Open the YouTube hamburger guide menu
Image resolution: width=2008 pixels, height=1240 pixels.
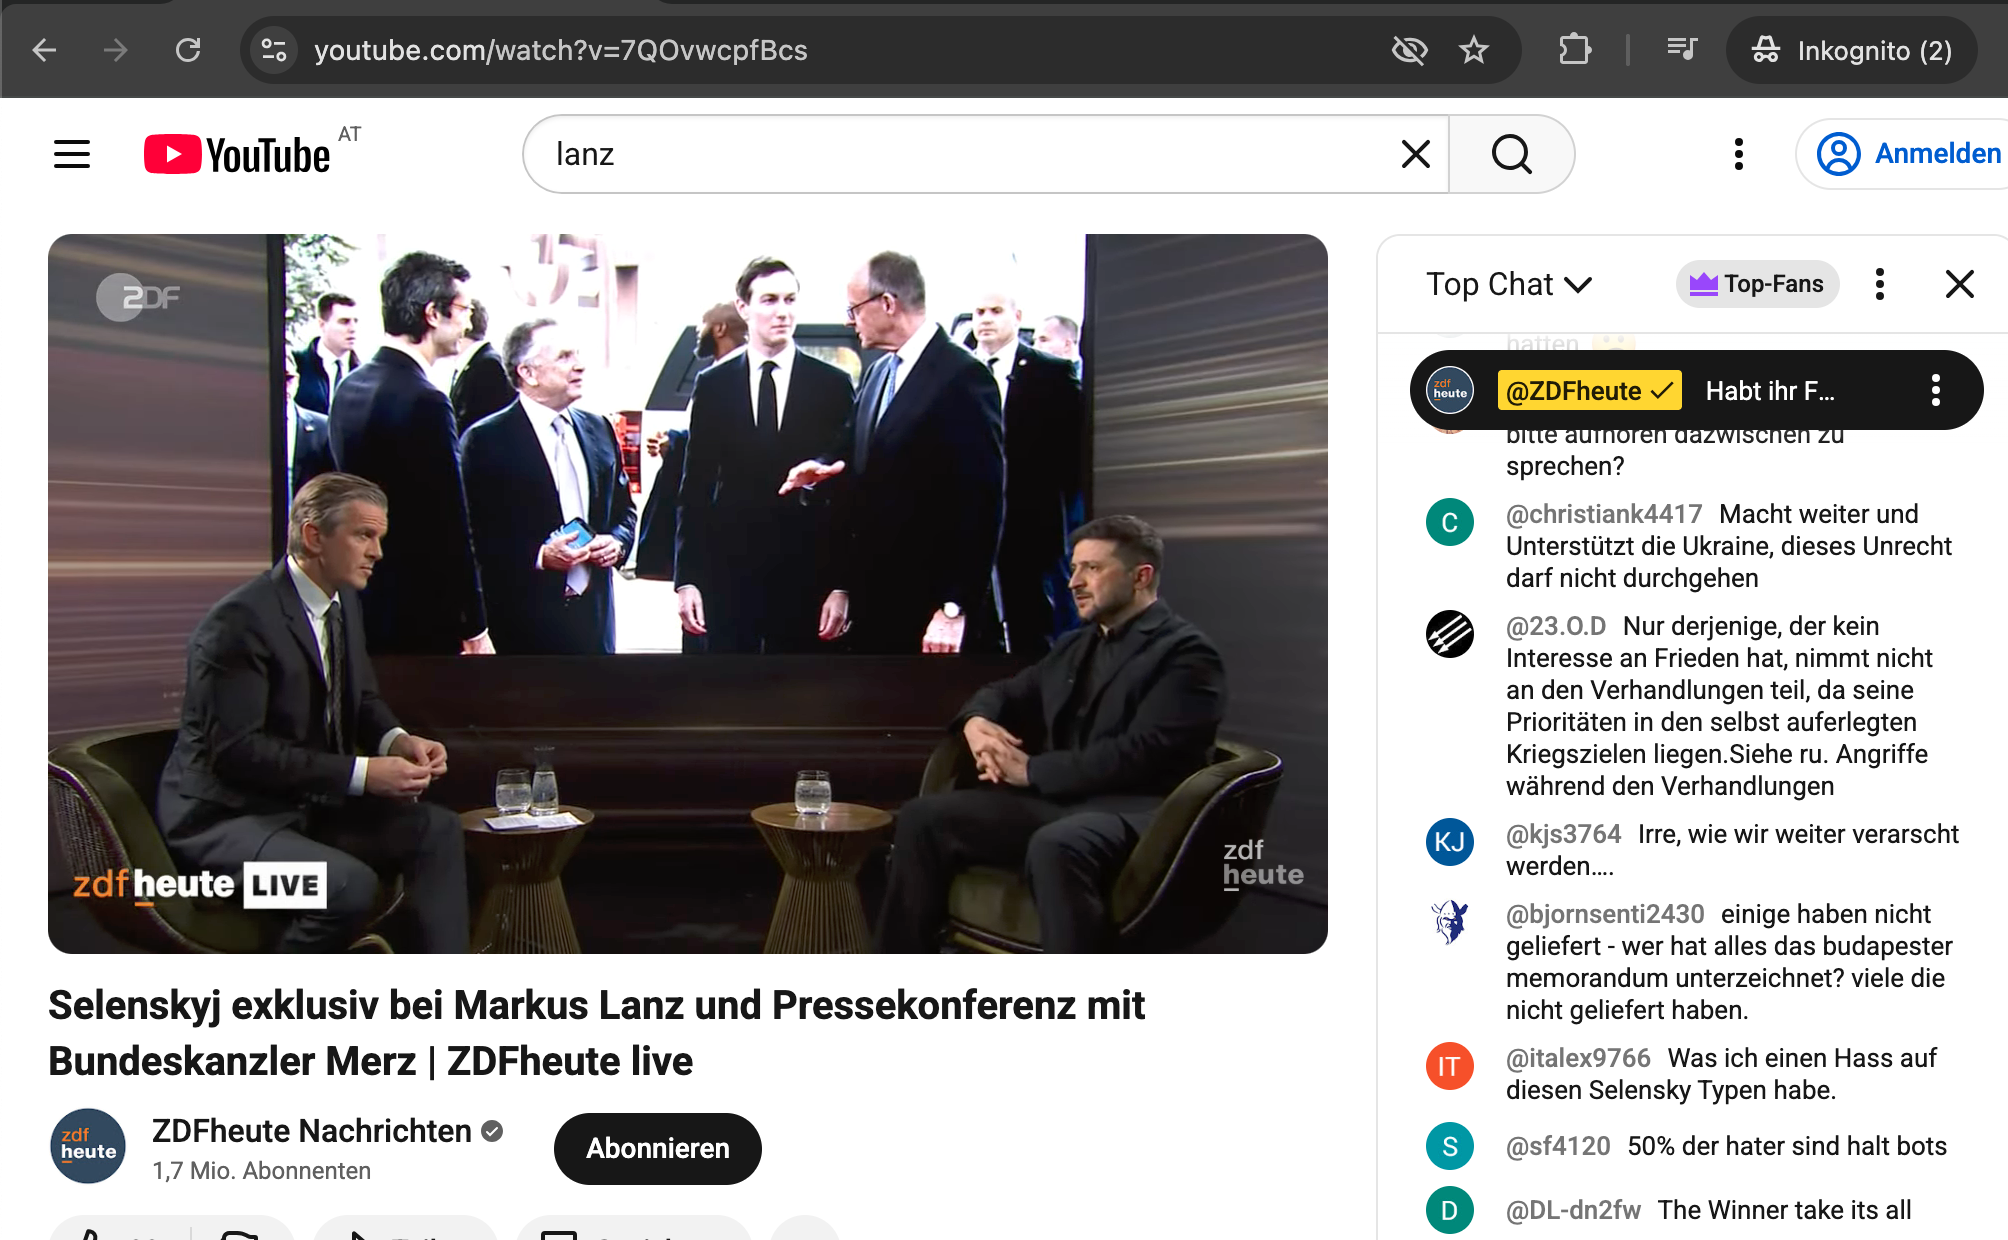pyautogui.click(x=72, y=154)
